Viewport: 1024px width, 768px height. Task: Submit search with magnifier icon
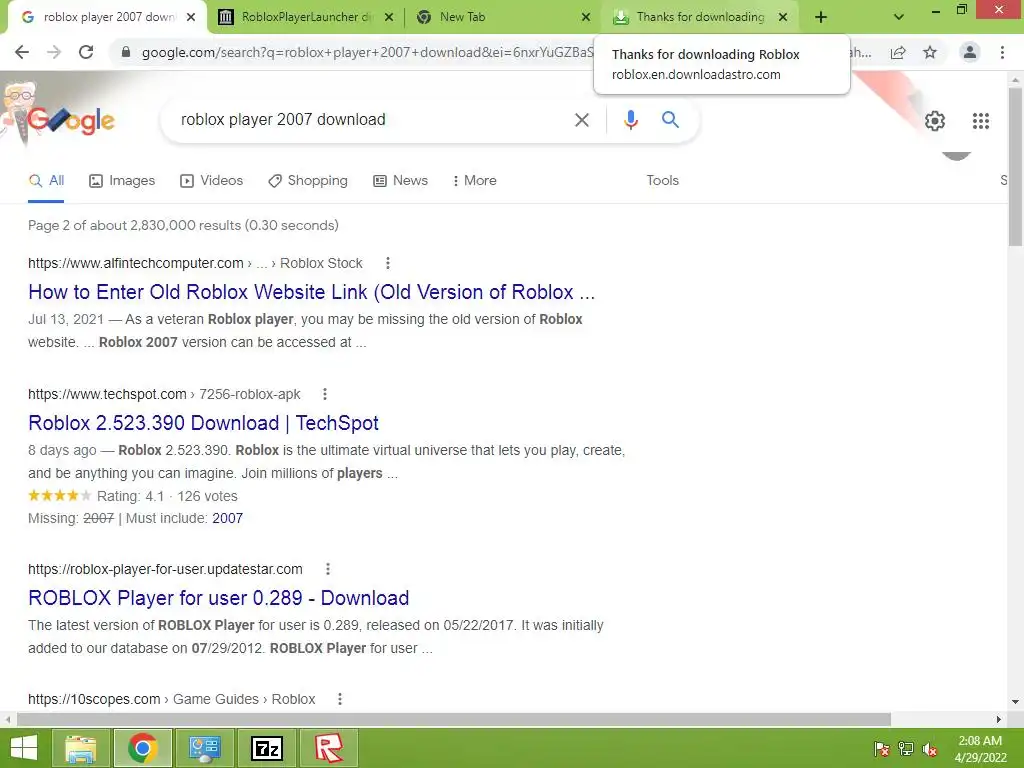[x=670, y=120]
